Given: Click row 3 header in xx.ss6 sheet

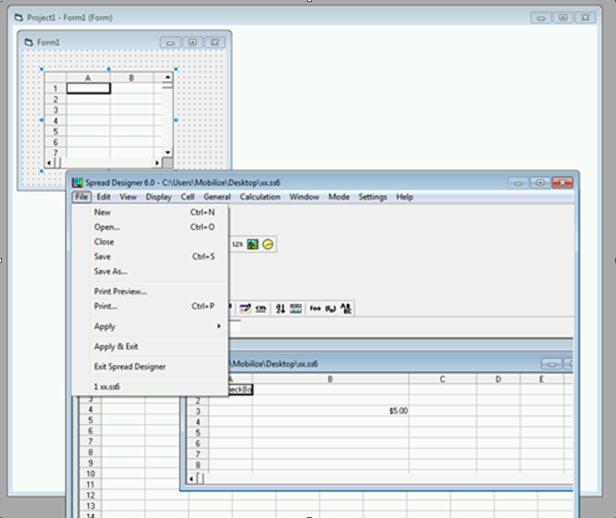Looking at the screenshot, I should tap(198, 411).
